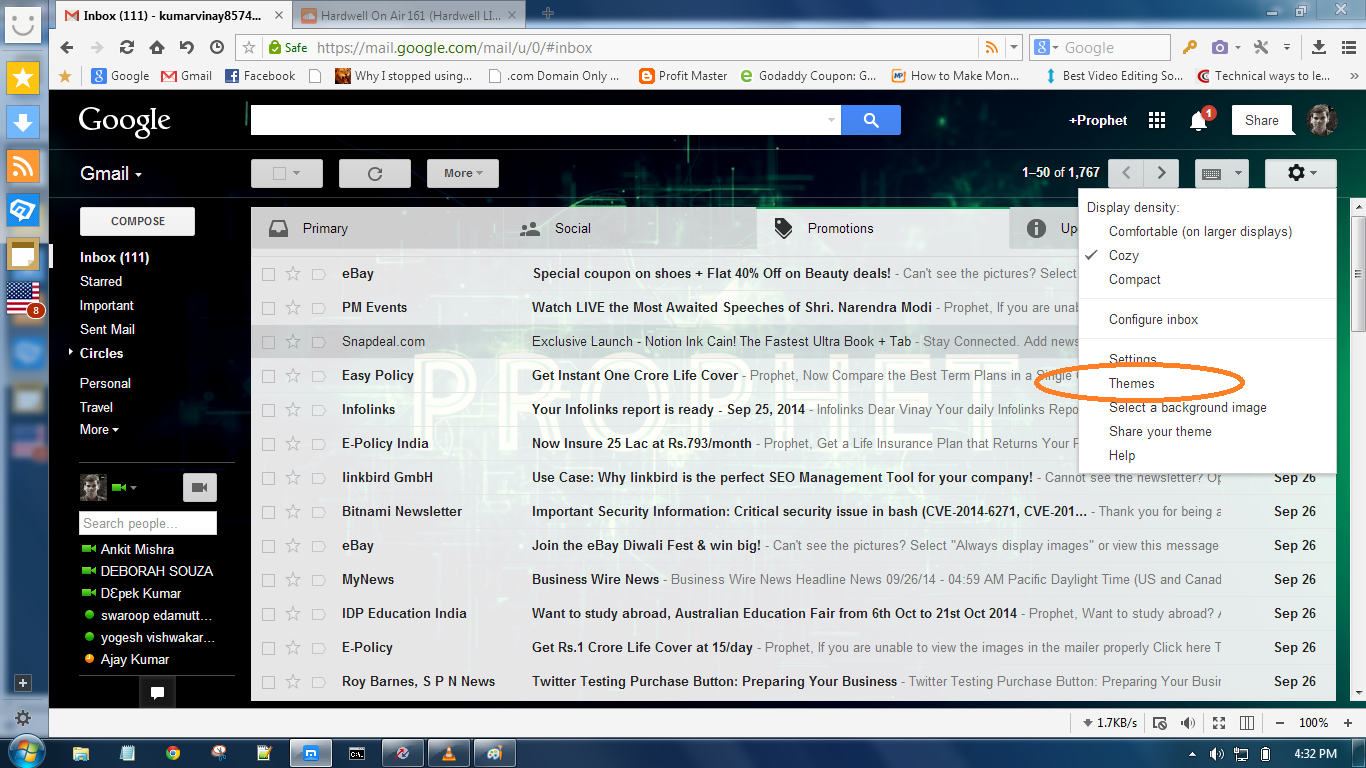Expand More labels in the left sidebar
Screen dimensions: 1366x768
point(97,430)
